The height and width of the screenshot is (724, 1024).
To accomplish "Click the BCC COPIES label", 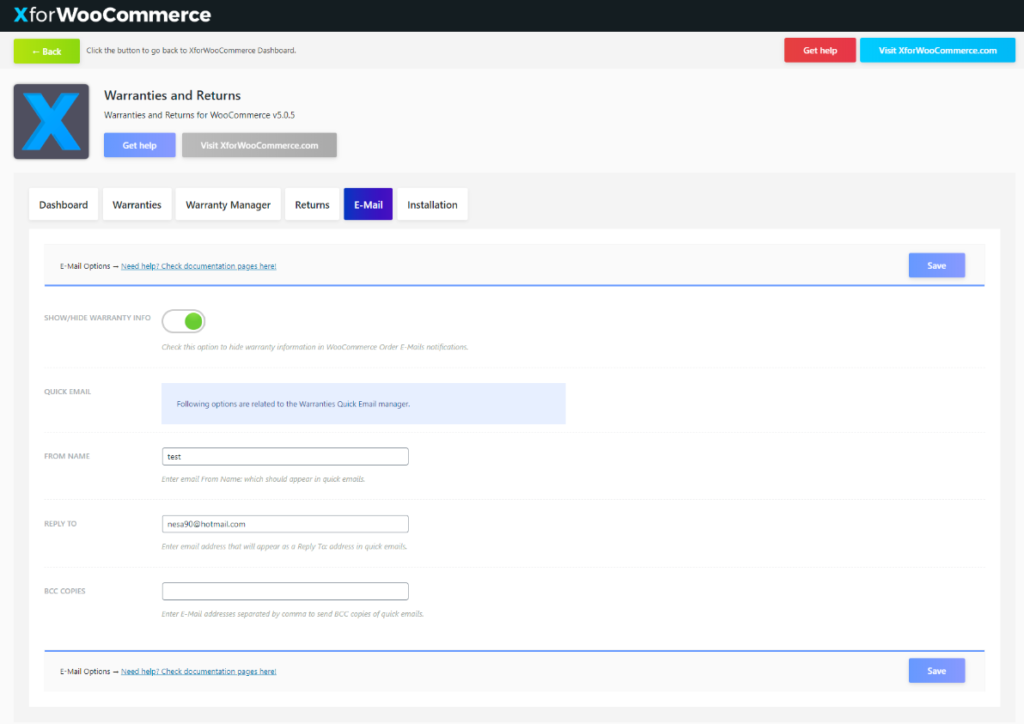I will 65,591.
